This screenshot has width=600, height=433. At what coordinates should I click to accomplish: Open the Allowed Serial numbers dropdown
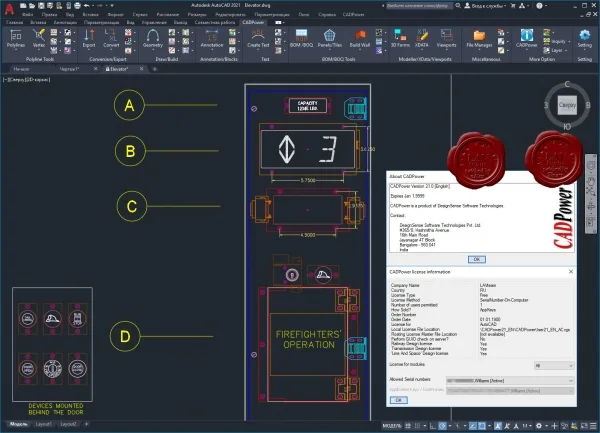pos(510,381)
